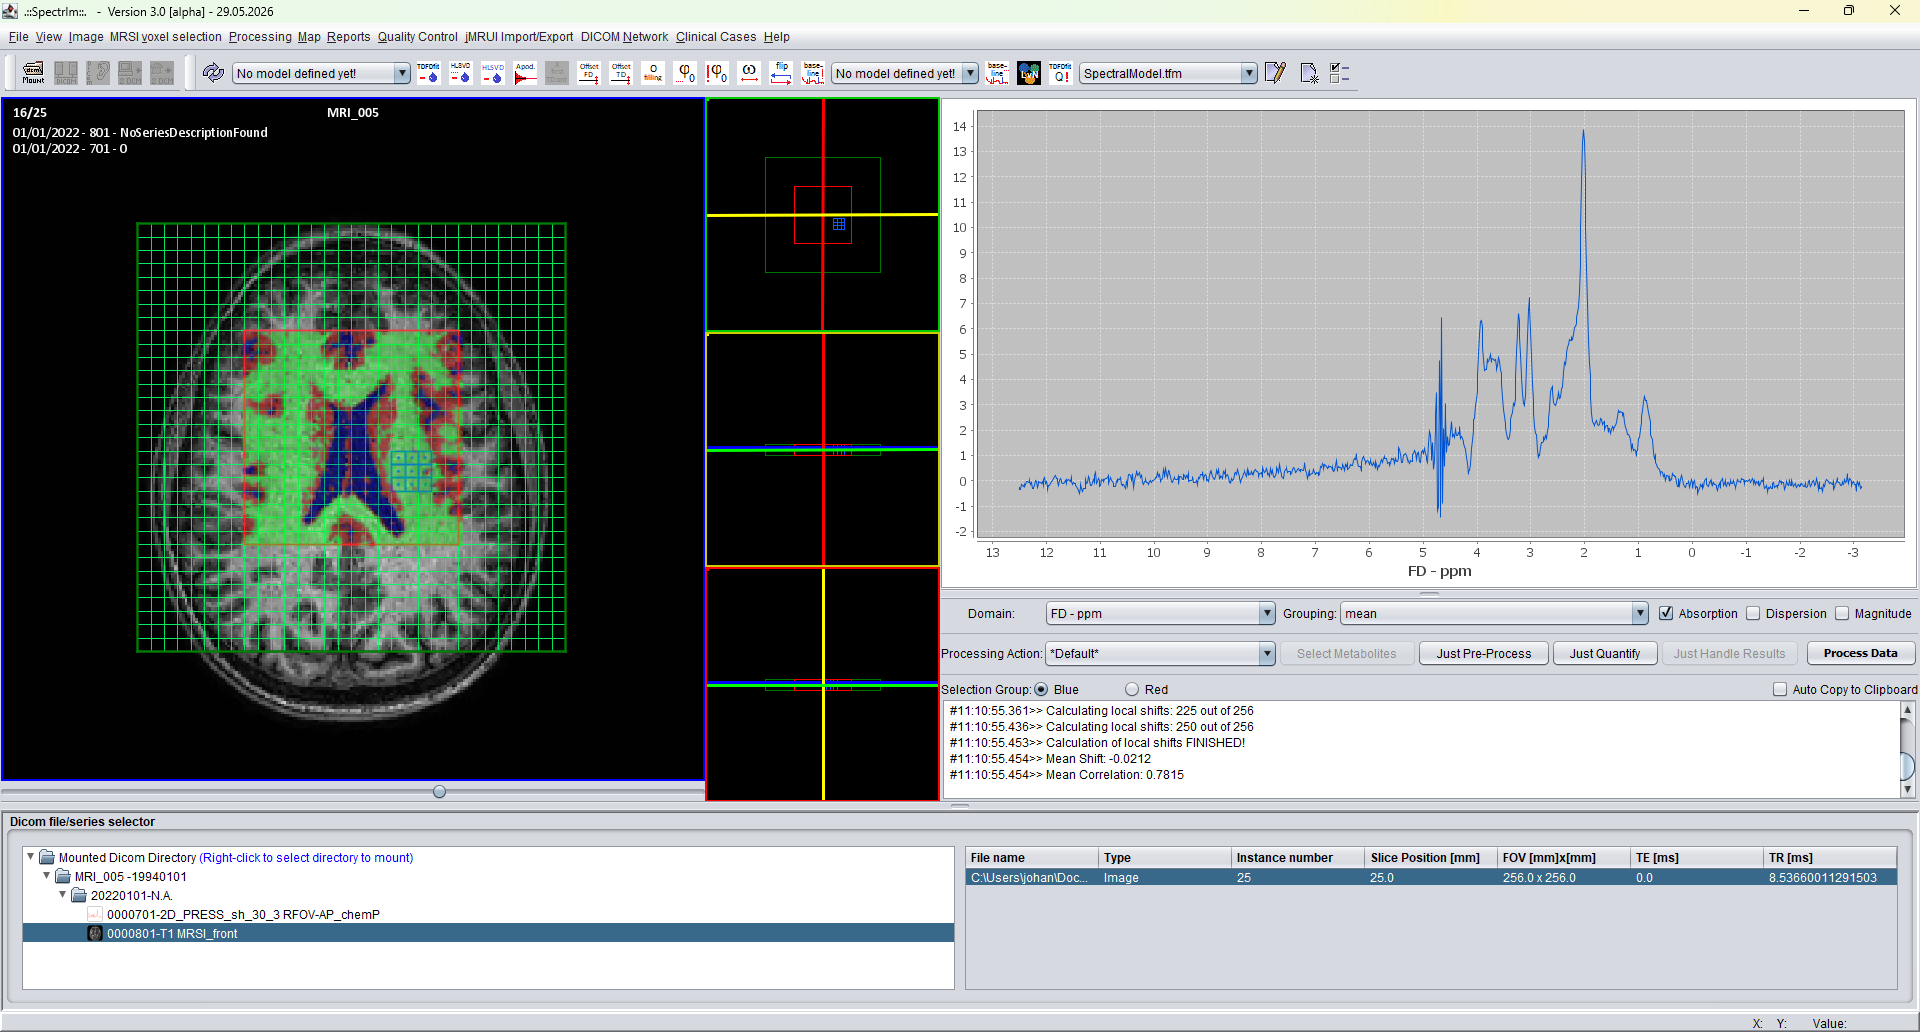Click the T1 MRSI_front series brain icon
1920x1032 pixels.
click(x=95, y=933)
